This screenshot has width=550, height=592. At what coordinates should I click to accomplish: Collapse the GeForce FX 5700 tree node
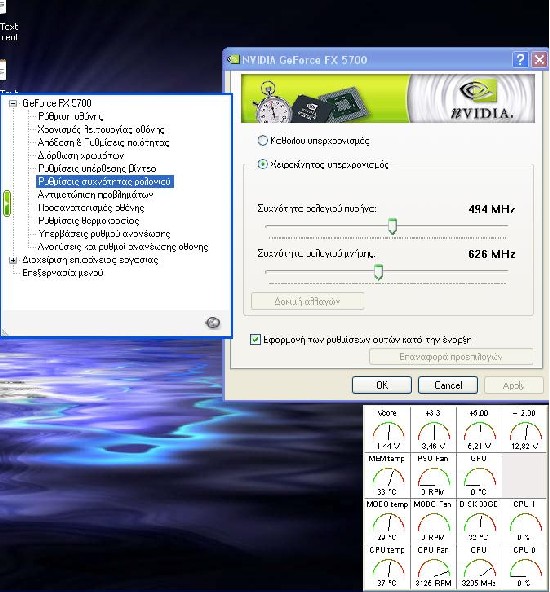13,103
